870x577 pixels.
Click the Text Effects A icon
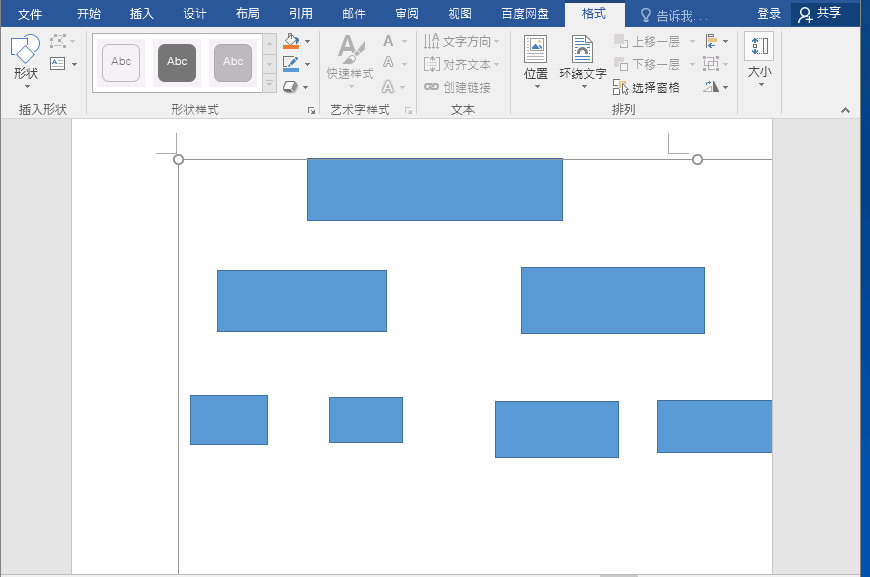[388, 87]
